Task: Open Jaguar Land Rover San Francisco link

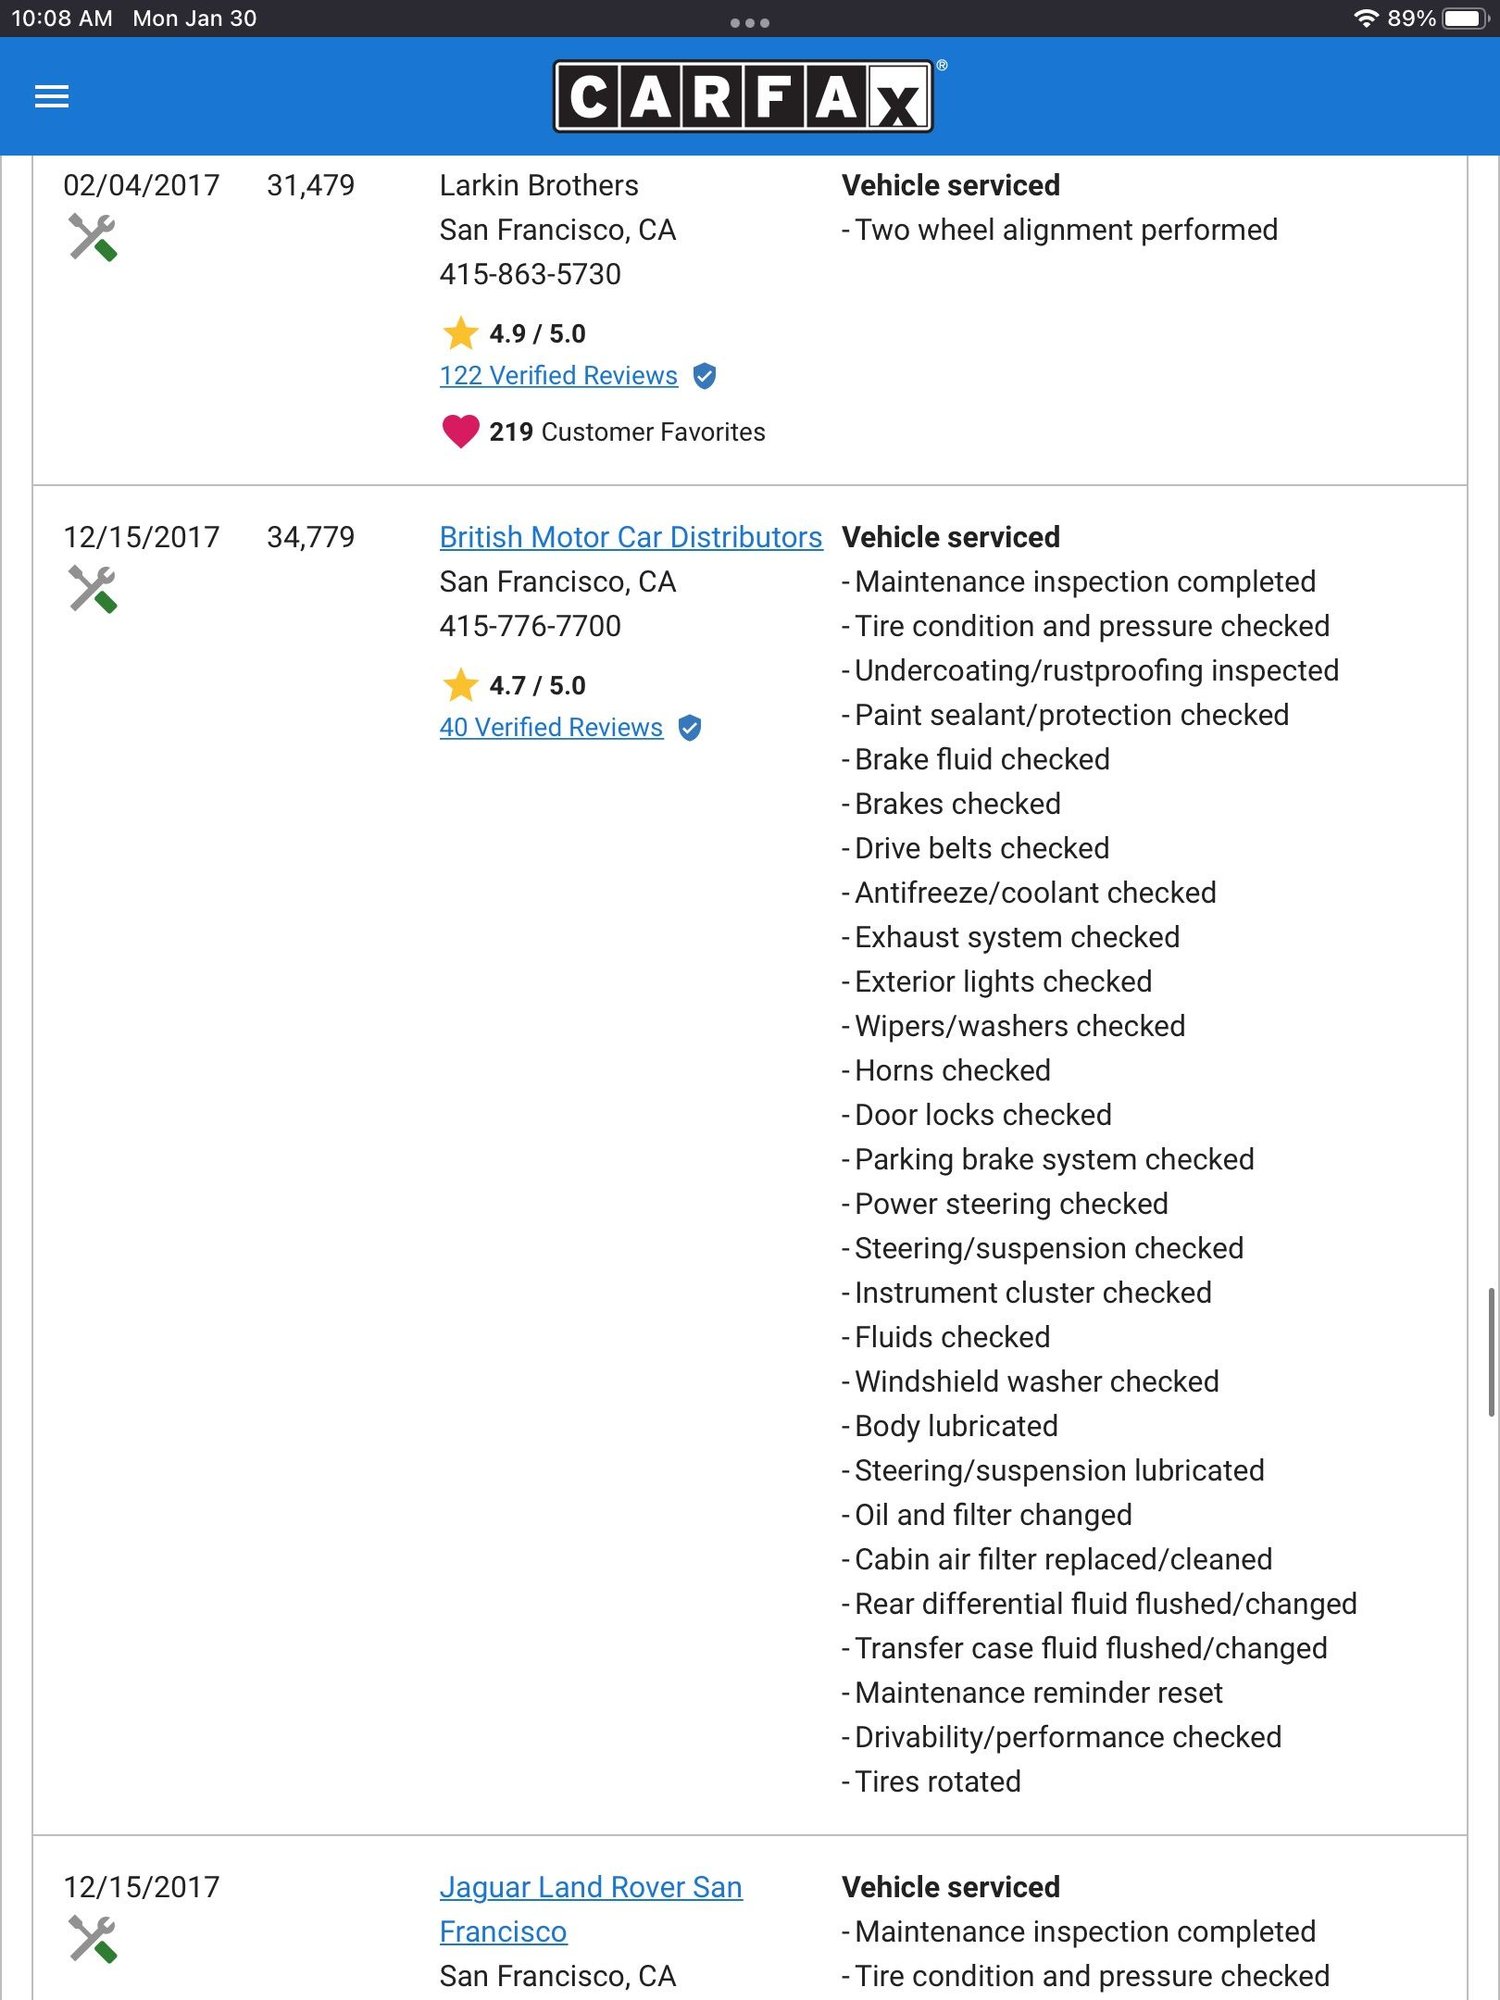Action: [x=591, y=1909]
